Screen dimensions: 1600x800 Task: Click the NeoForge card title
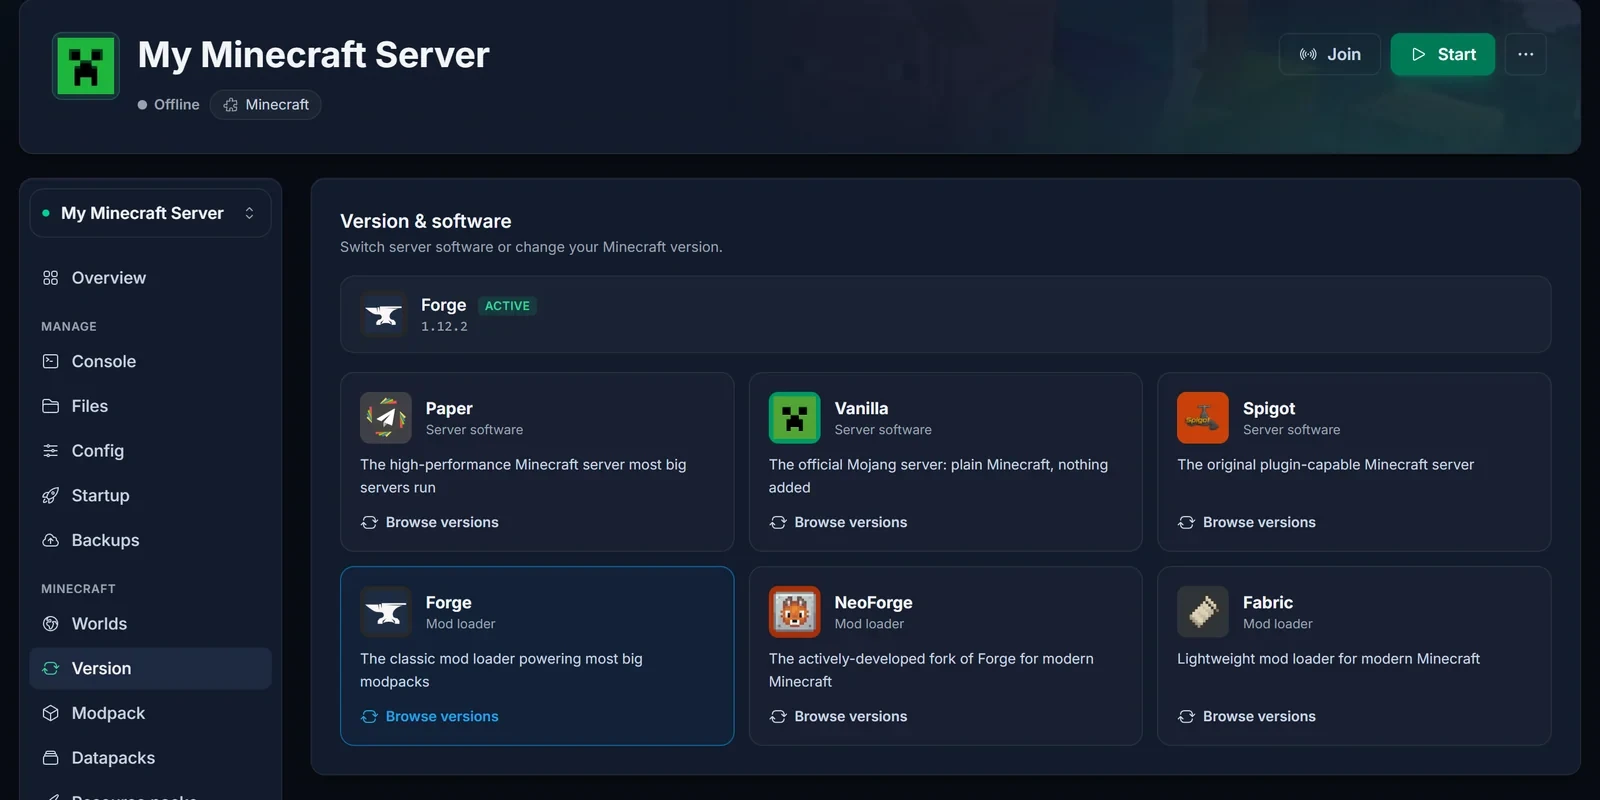coord(874,603)
